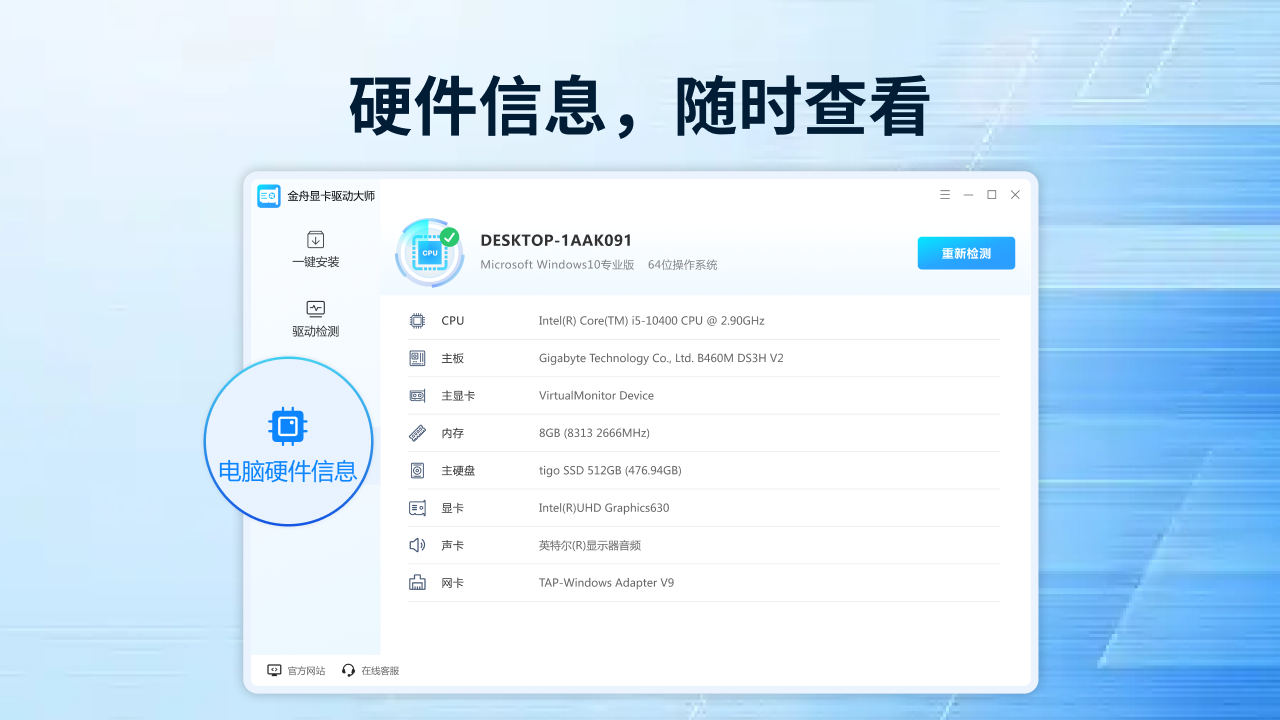Click the 显卡 display card icon

417,508
